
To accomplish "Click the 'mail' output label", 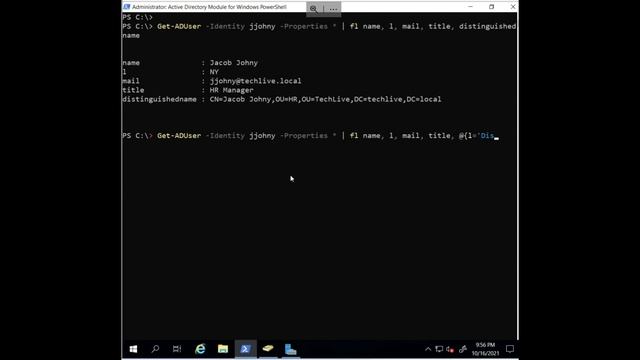I will (131, 81).
